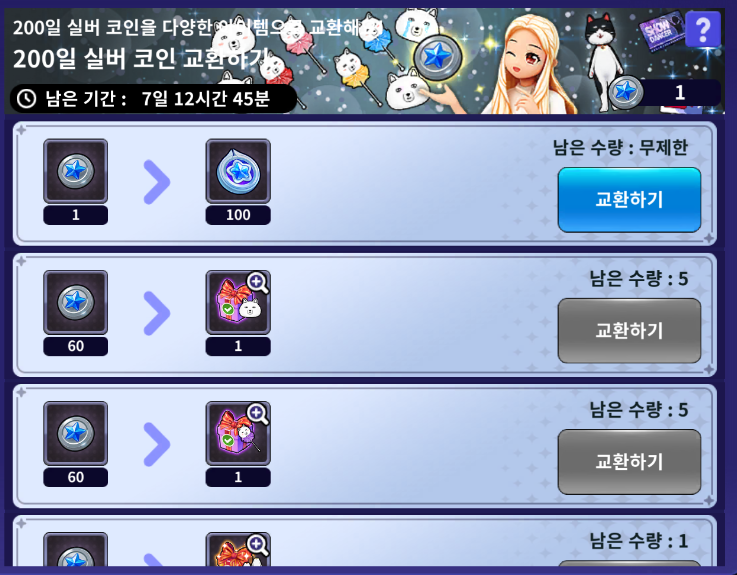The height and width of the screenshot is (575, 737).
Task: Click the chevron arrow in third row
Action: [x=157, y=444]
